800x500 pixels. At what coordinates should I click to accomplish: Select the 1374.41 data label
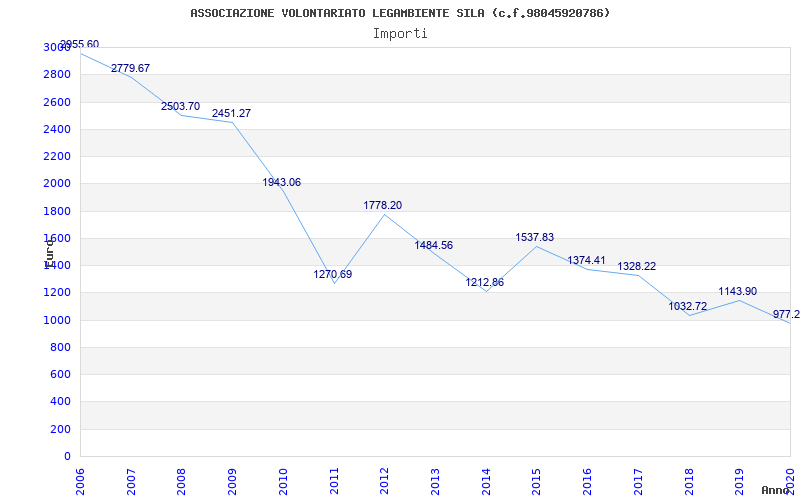586,261
